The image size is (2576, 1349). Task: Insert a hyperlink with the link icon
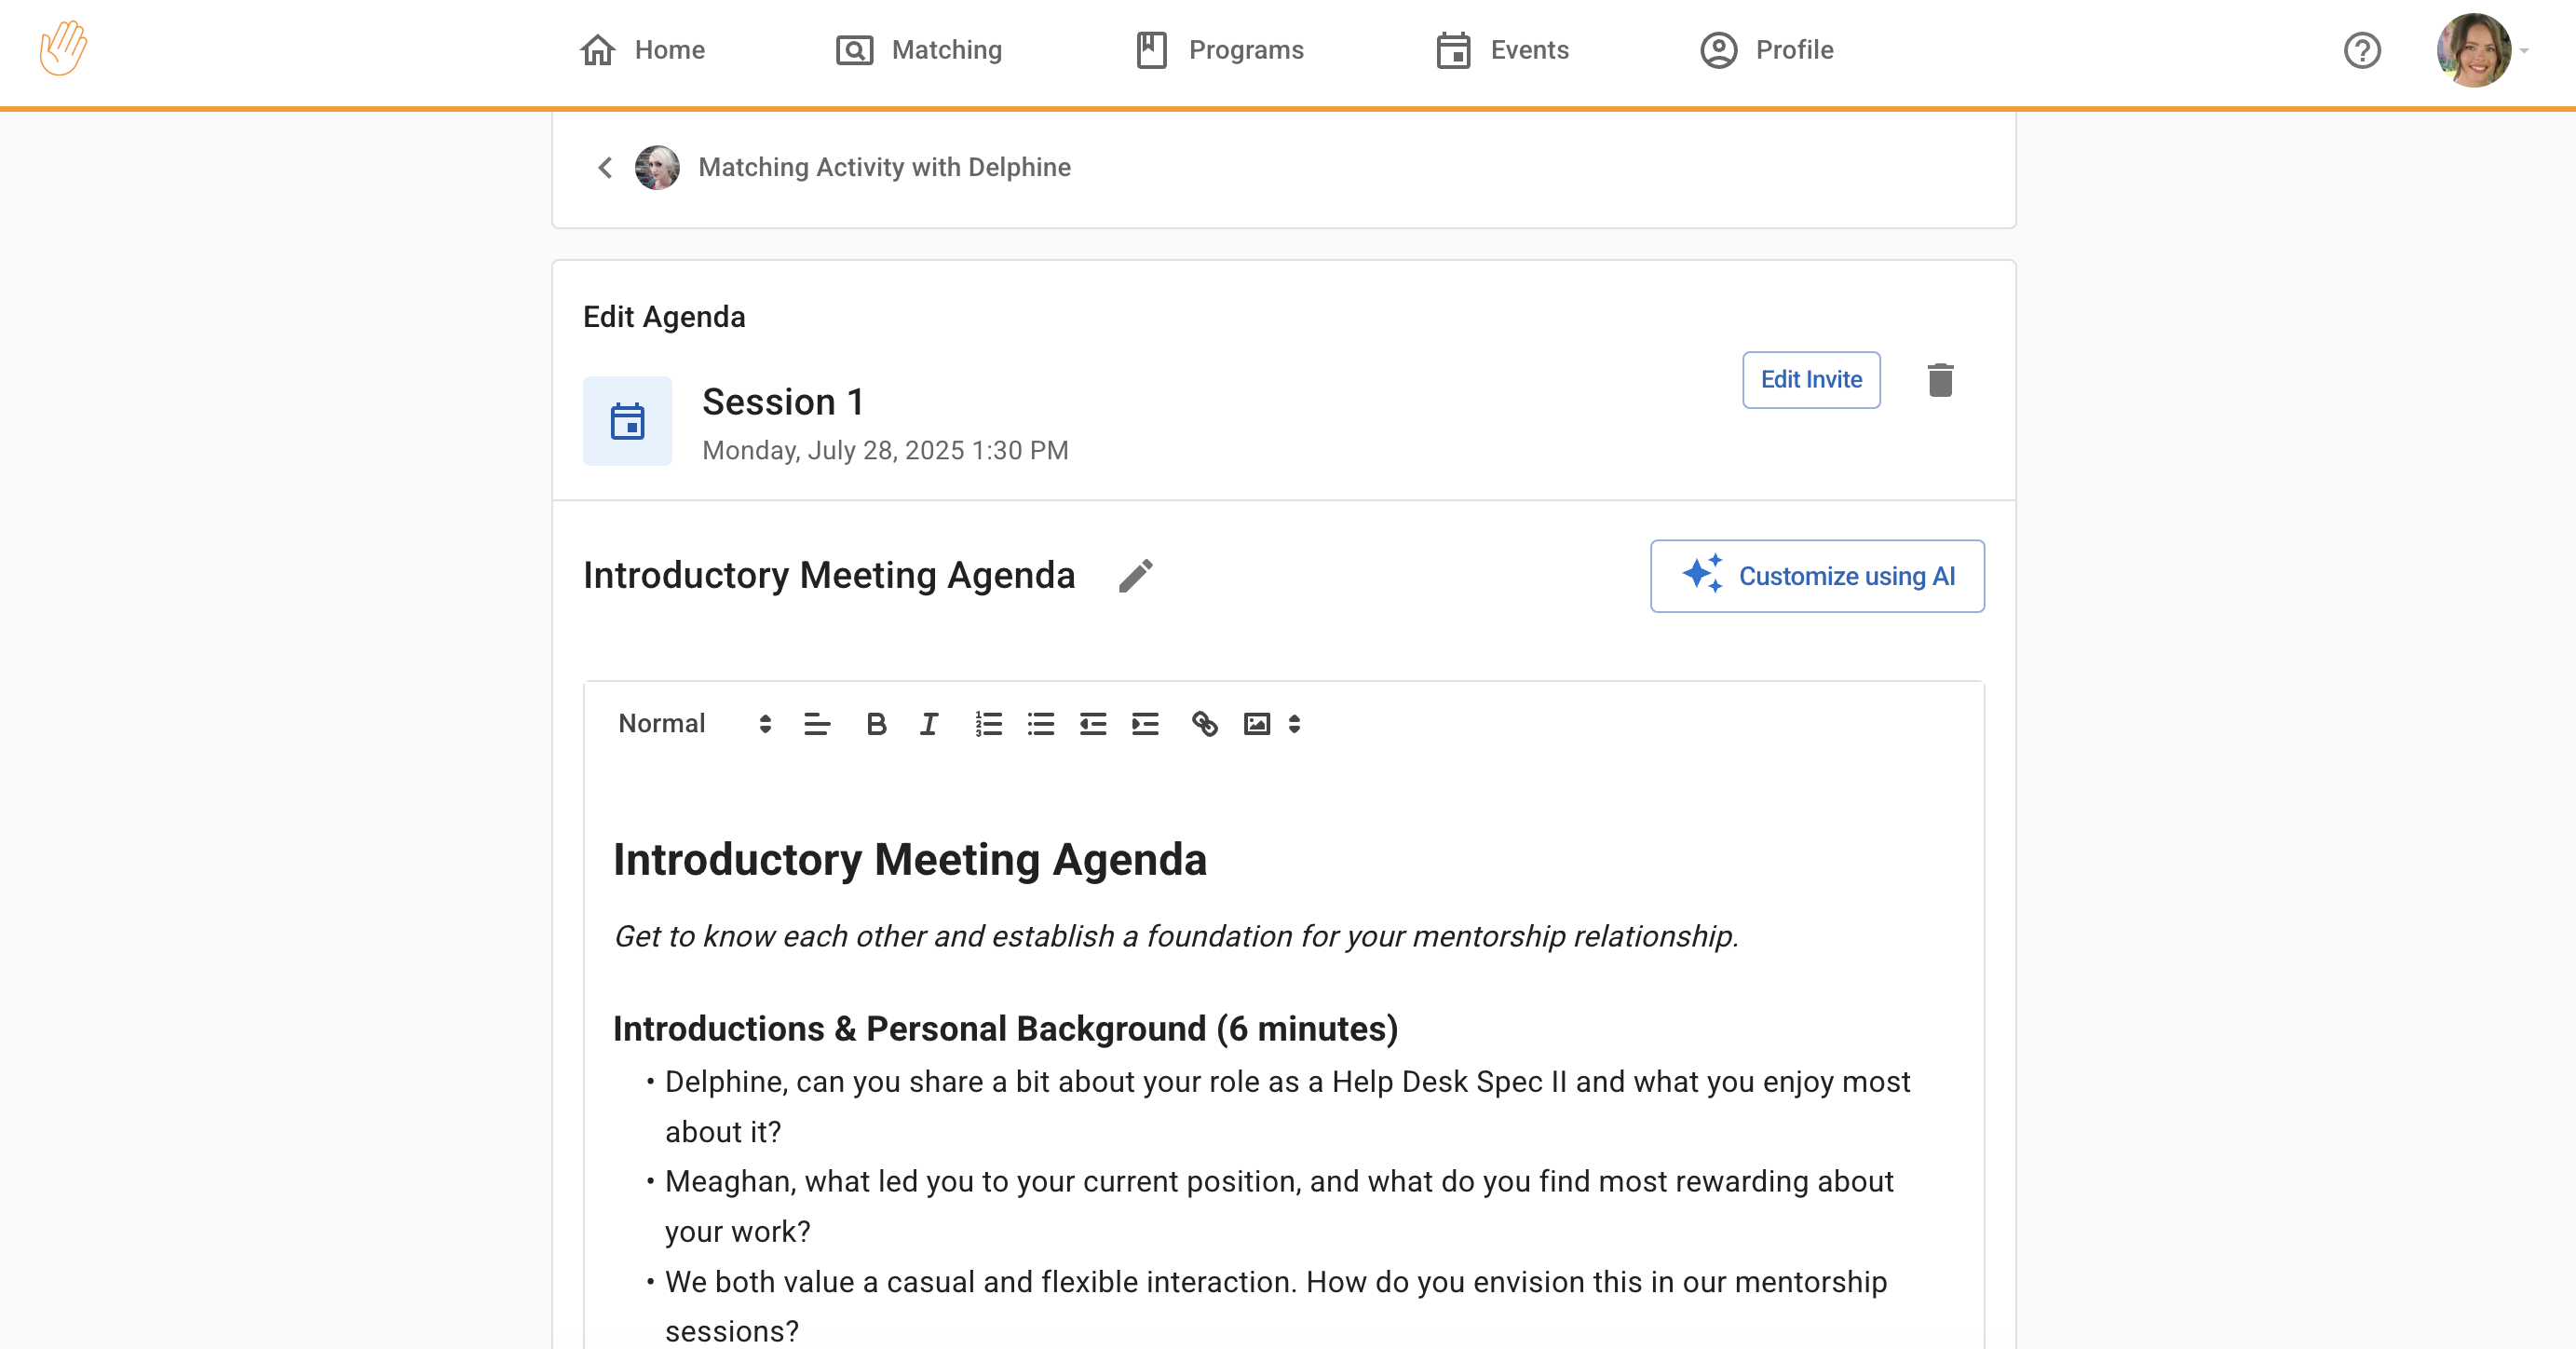1204,723
